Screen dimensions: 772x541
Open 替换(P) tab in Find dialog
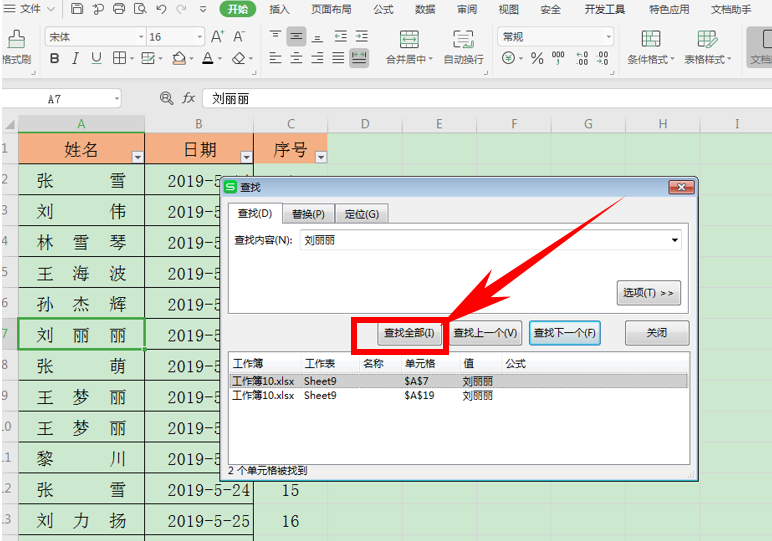tap(309, 214)
